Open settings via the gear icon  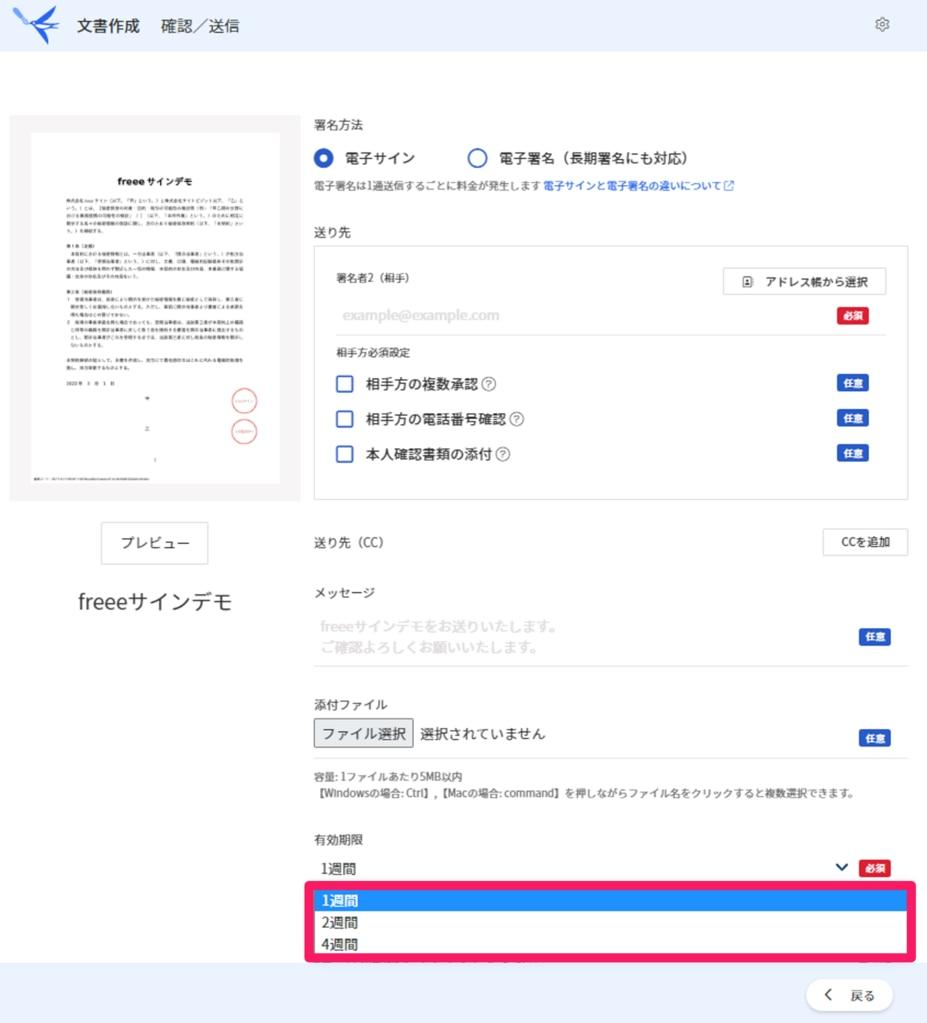coord(882,25)
